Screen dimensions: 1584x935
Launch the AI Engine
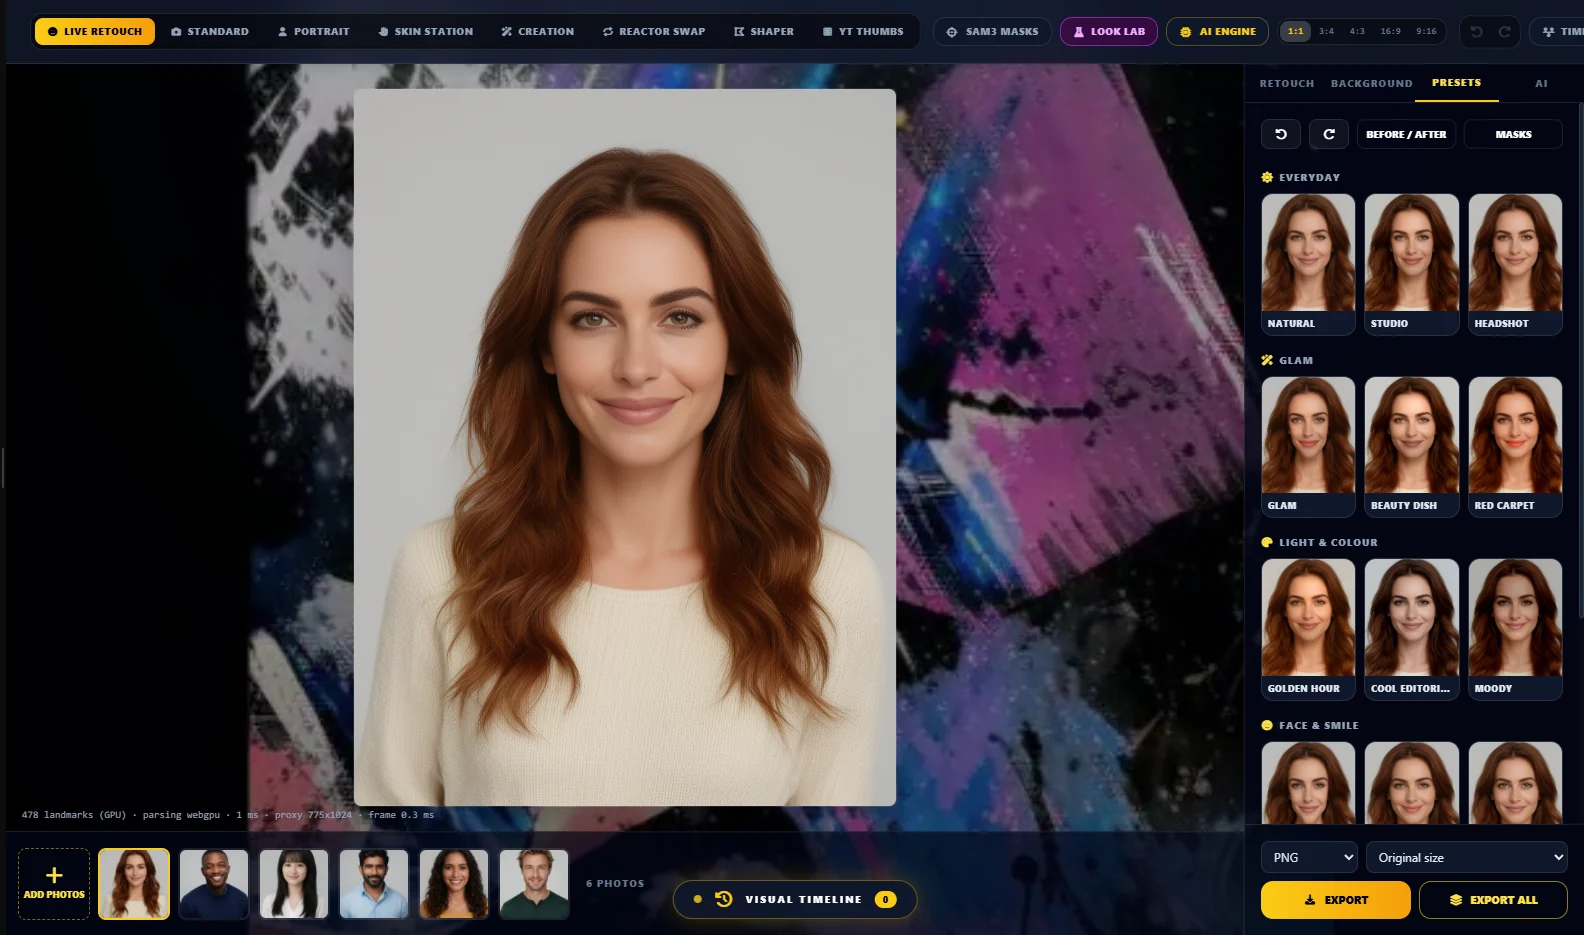[x=1217, y=32]
